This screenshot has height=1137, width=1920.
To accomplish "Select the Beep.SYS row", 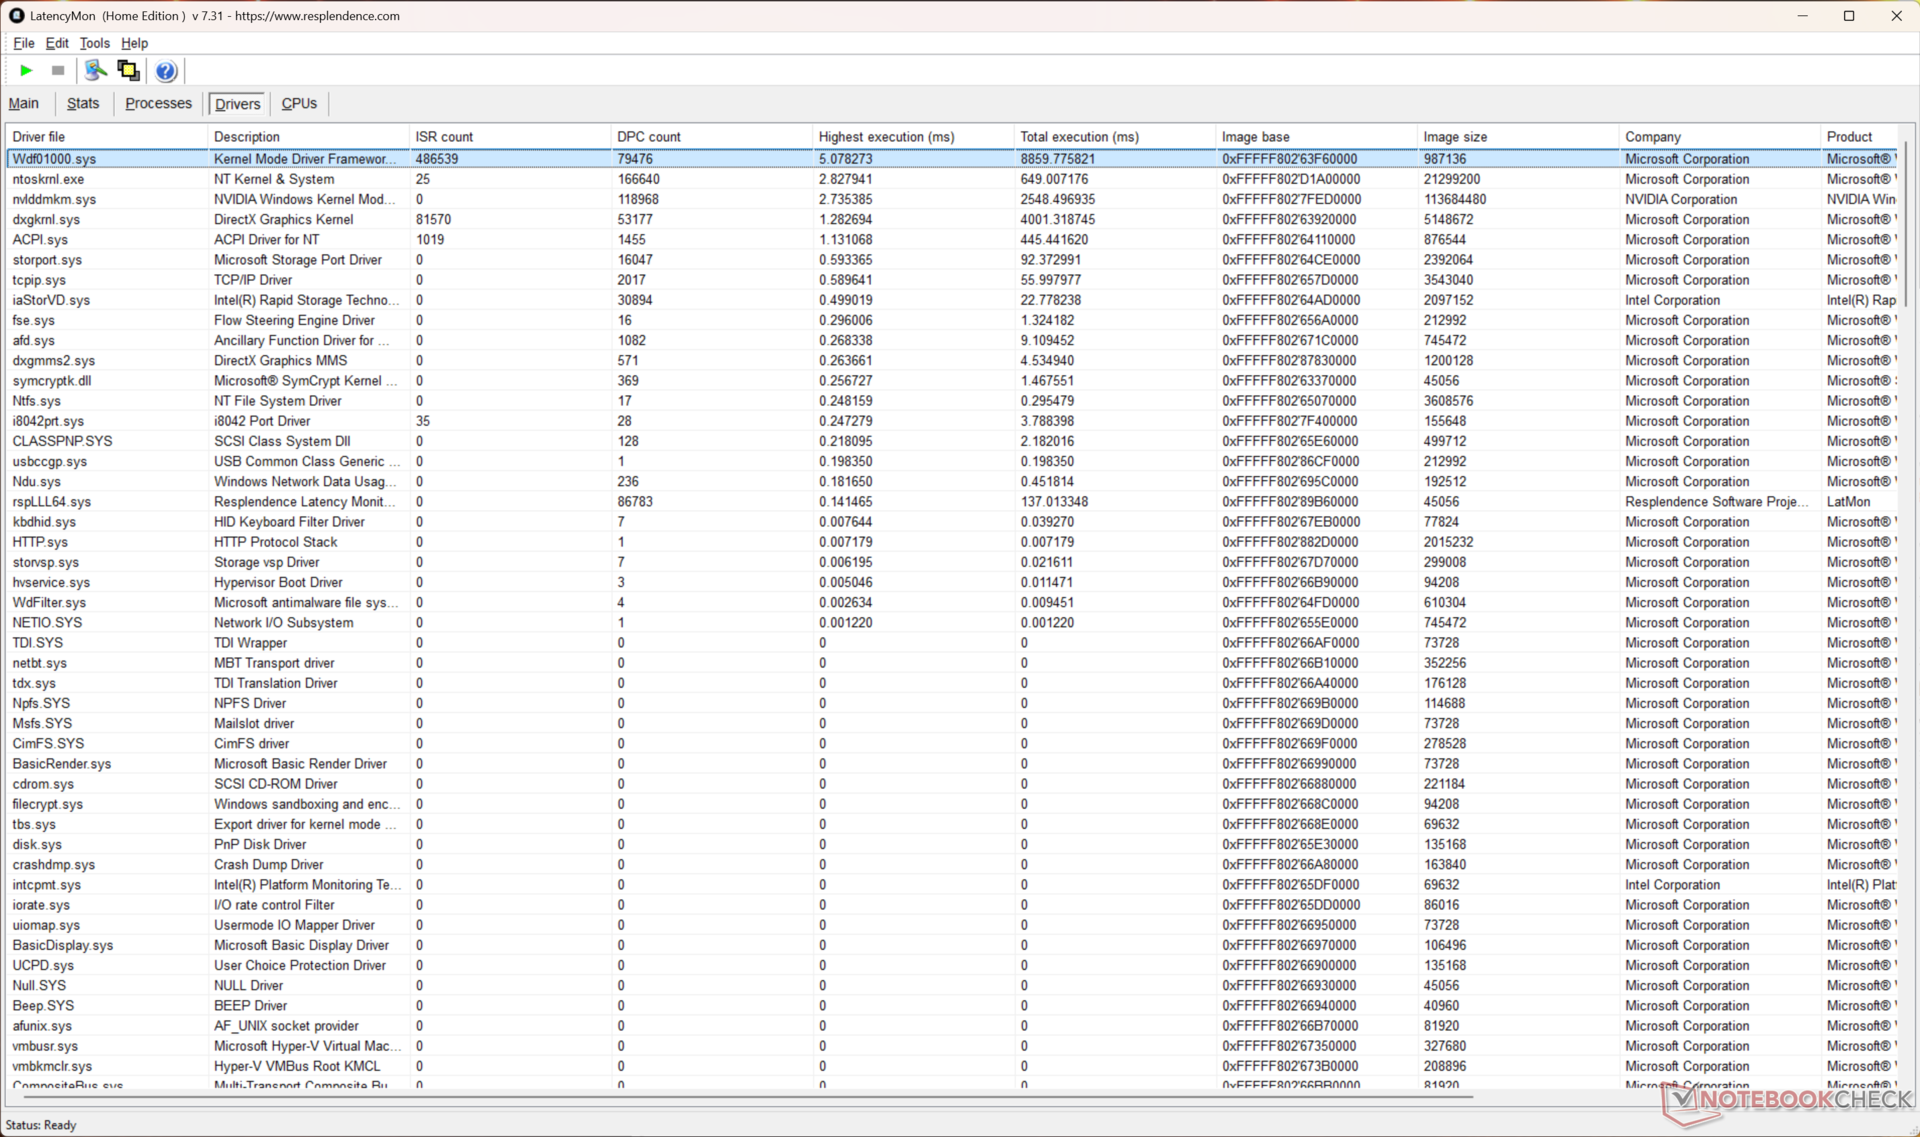I will tap(952, 1006).
